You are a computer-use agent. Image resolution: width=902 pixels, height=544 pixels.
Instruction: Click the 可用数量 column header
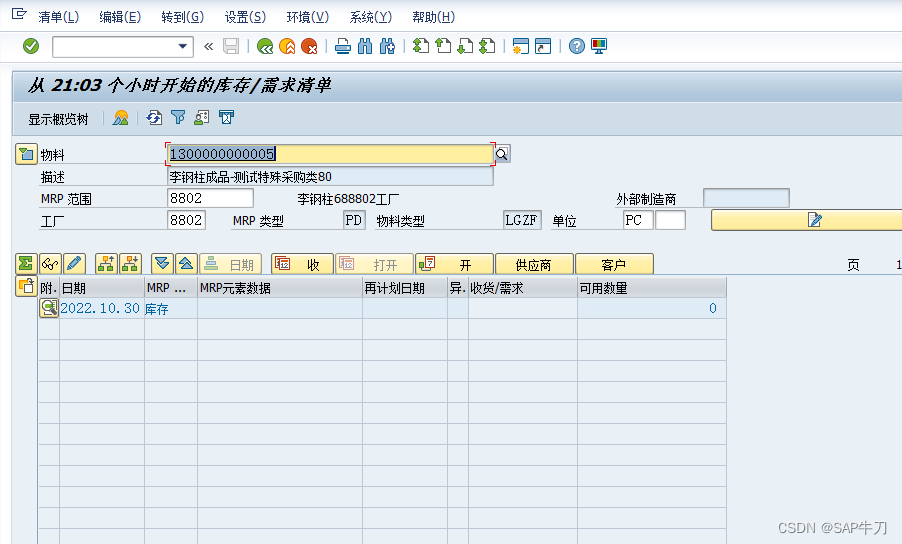tap(652, 288)
